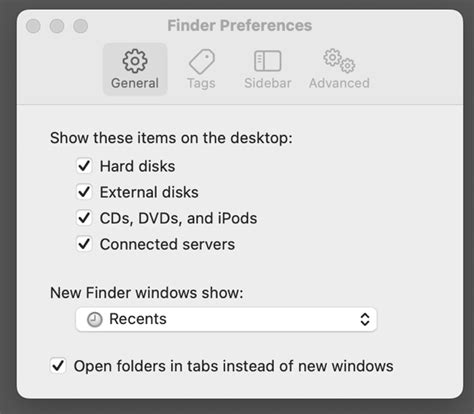Image resolution: width=474 pixels, height=414 pixels.
Task: Disable CDs, DVDs, and iPods checkbox
Action: [84, 218]
